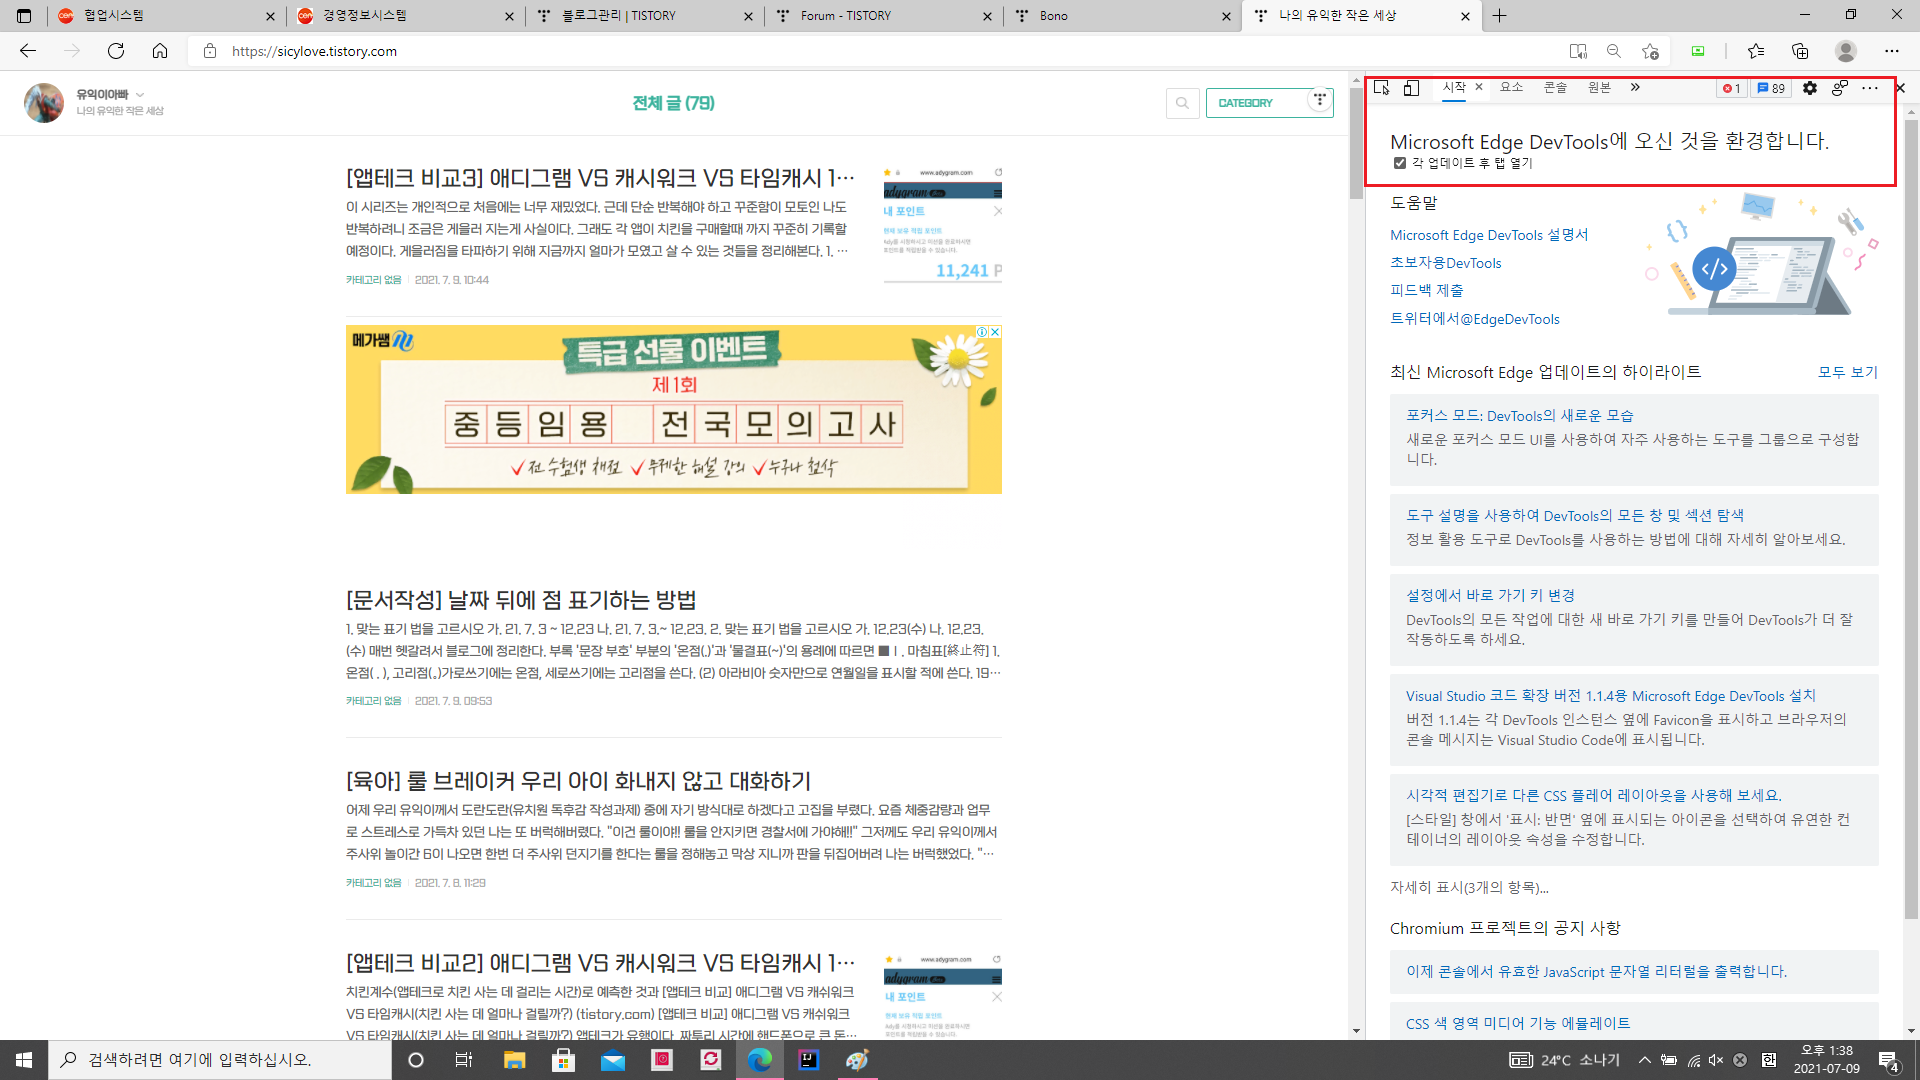This screenshot has width=1920, height=1080.
Task: Switch to the 콘솔 DevTools tab
Action: coord(1555,88)
